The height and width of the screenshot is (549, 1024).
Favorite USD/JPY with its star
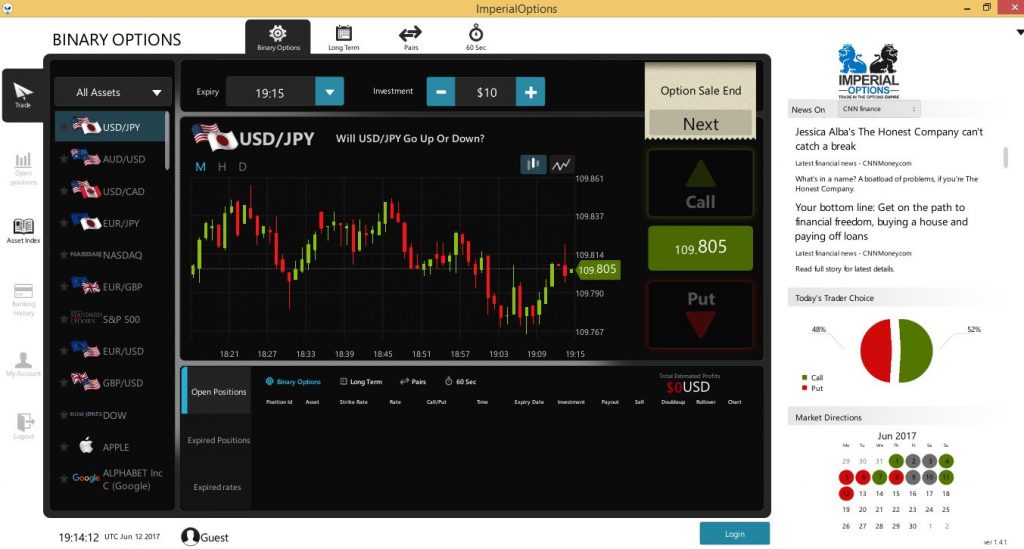[x=64, y=127]
